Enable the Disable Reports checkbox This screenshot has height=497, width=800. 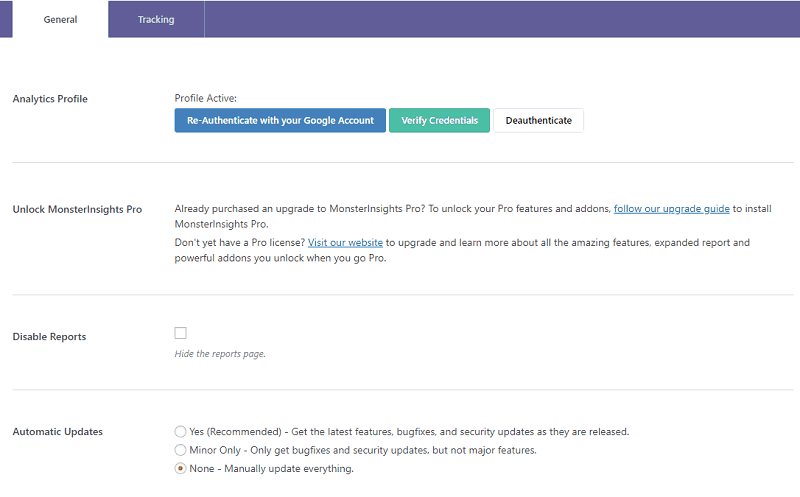click(x=181, y=333)
